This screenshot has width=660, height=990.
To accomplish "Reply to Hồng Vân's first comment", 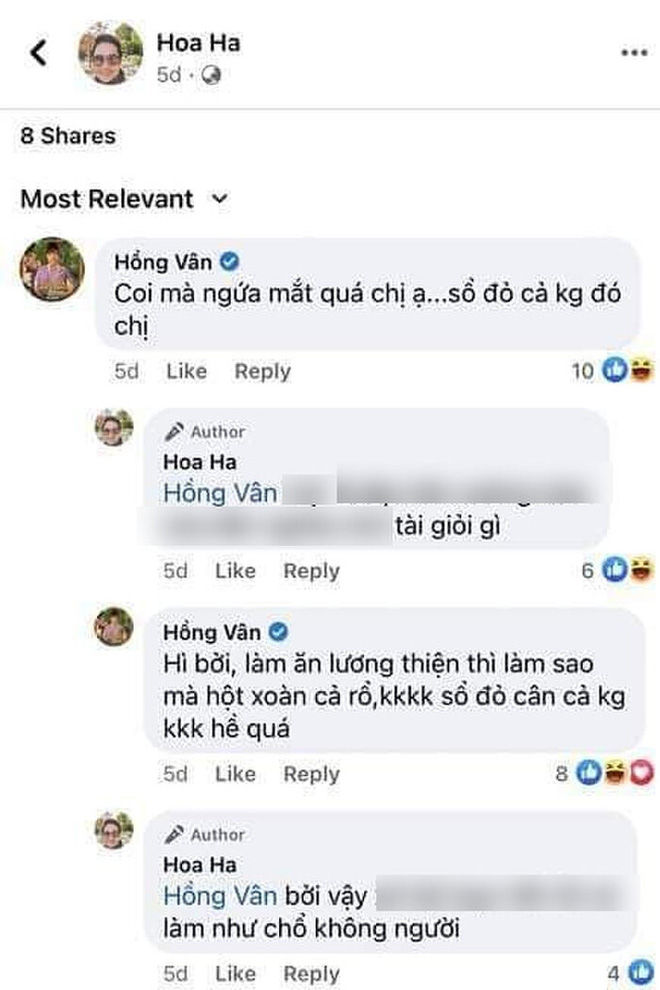I will pos(262,371).
